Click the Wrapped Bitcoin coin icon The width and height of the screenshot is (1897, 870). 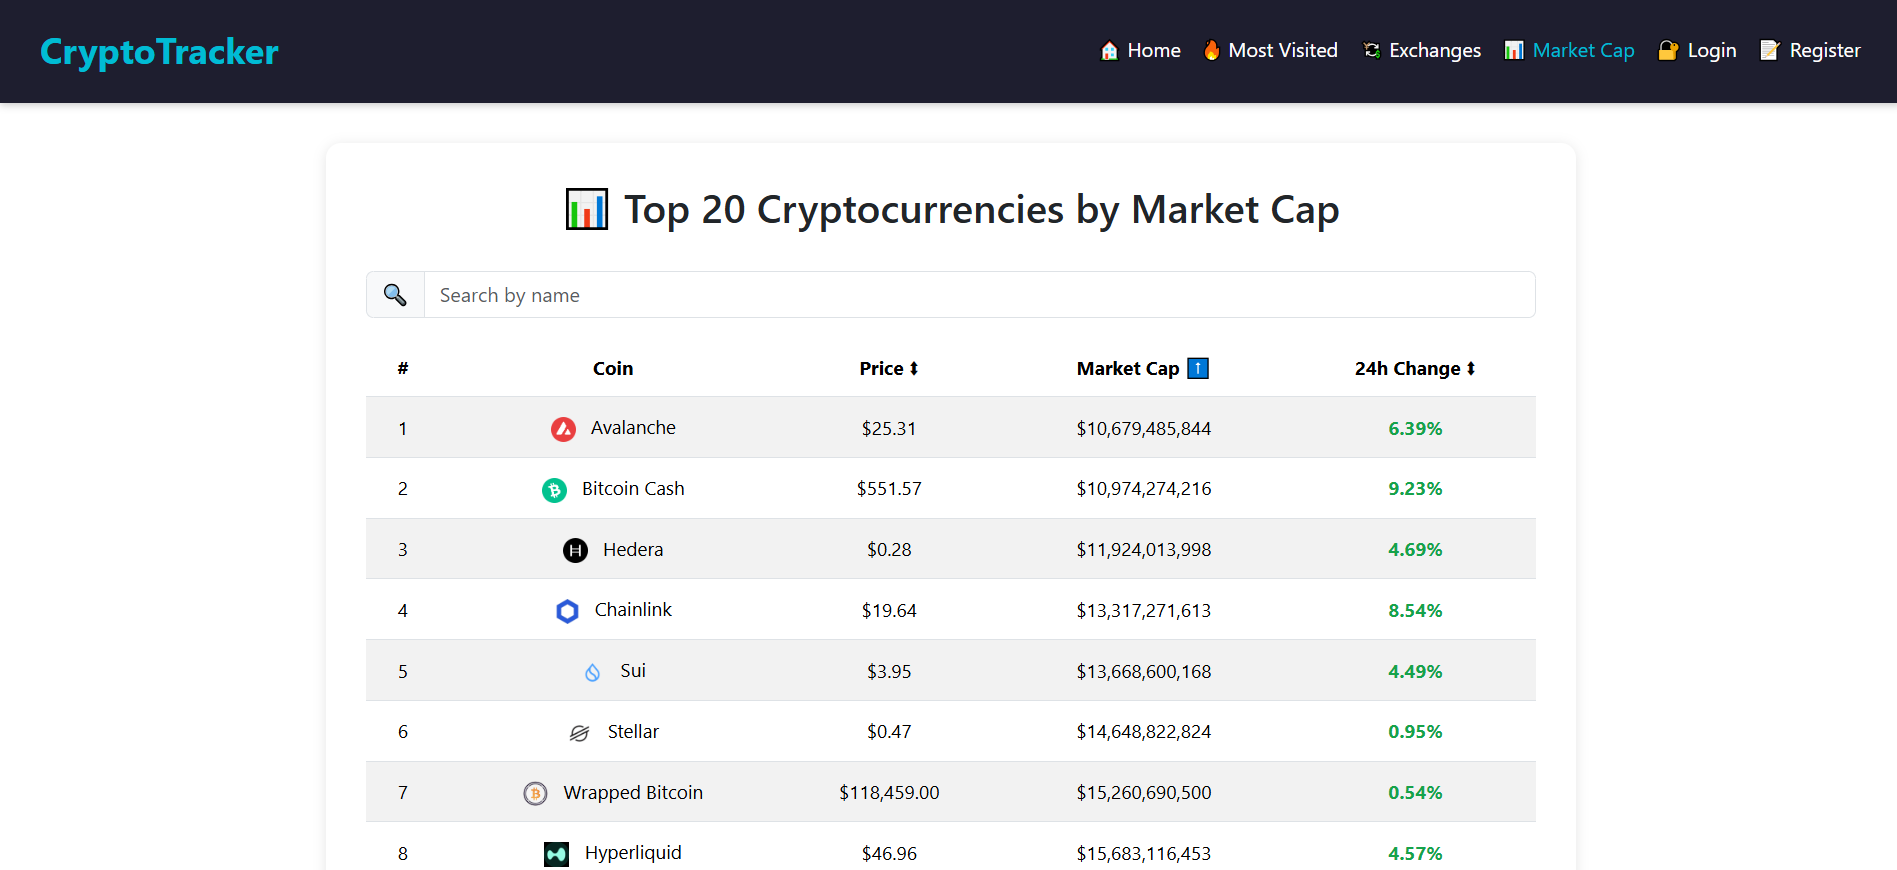coord(537,792)
